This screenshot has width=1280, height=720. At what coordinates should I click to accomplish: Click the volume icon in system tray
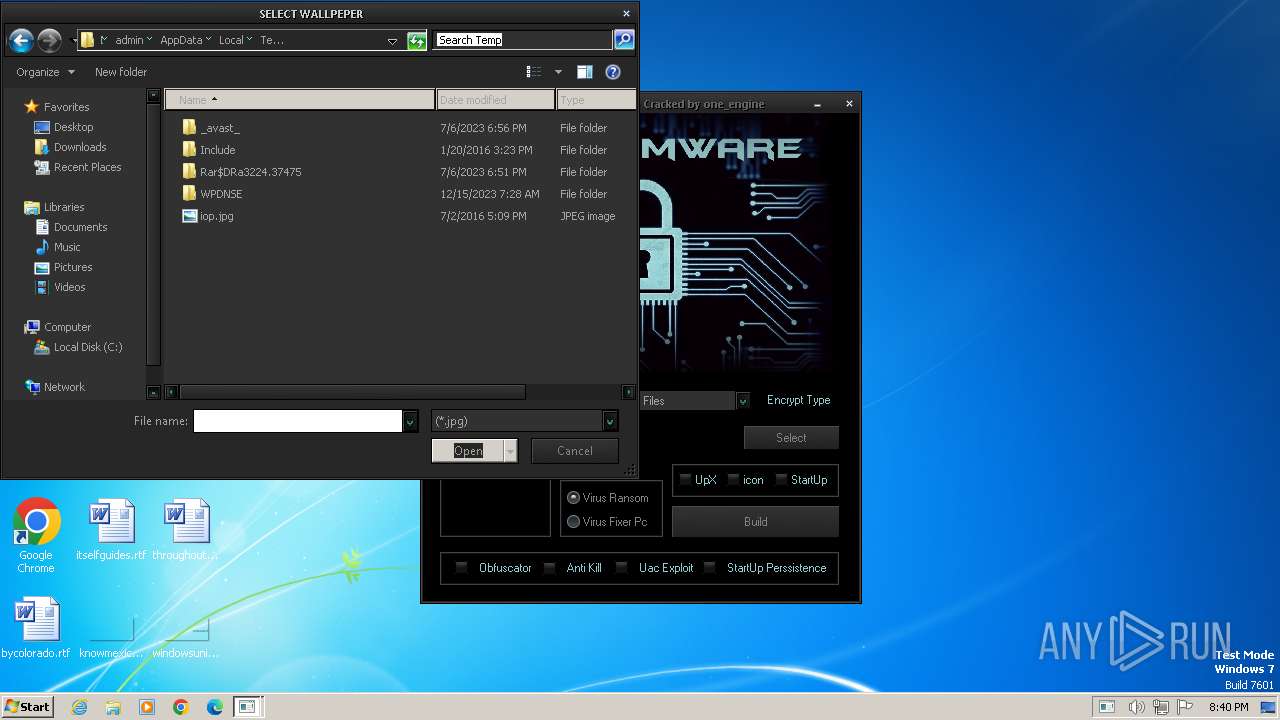coord(1138,707)
